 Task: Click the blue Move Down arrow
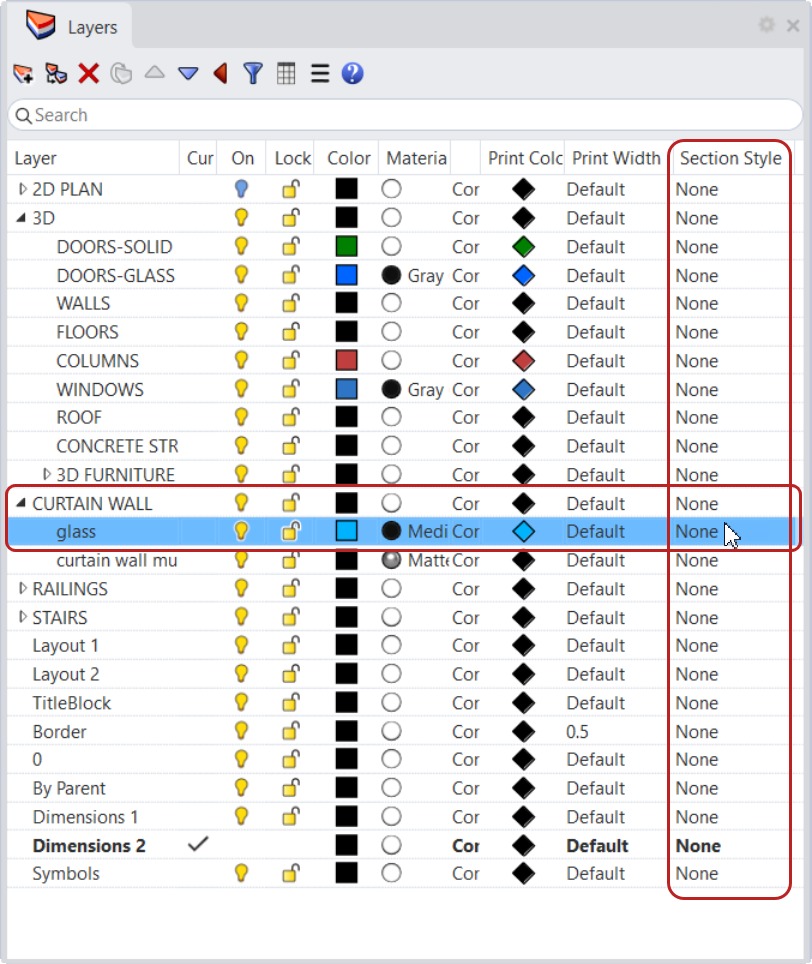(188, 73)
